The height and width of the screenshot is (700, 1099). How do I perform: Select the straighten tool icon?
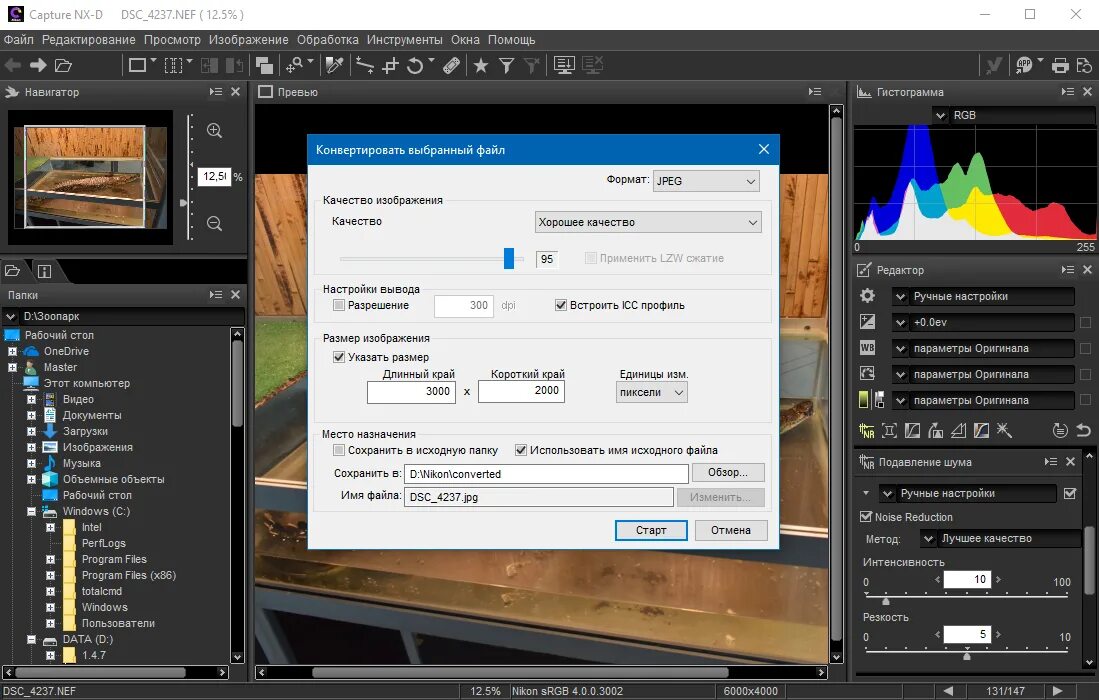click(x=365, y=66)
